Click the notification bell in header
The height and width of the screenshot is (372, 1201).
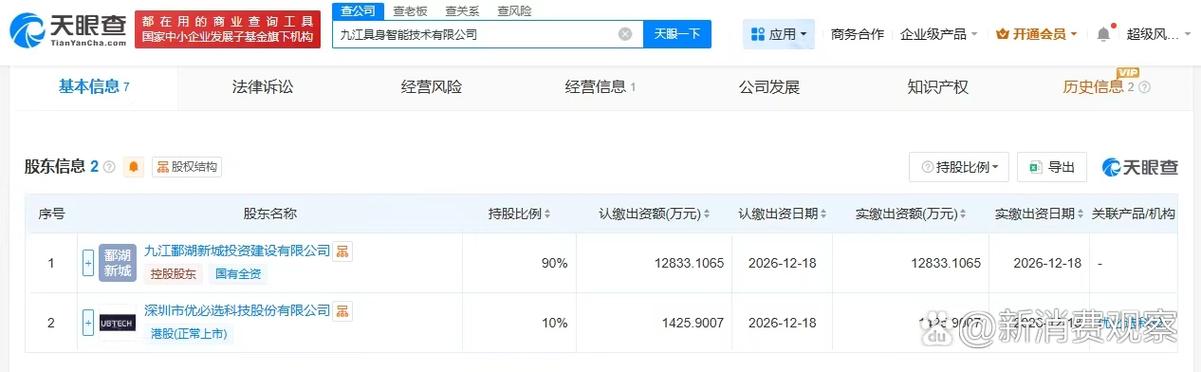pos(1103,34)
